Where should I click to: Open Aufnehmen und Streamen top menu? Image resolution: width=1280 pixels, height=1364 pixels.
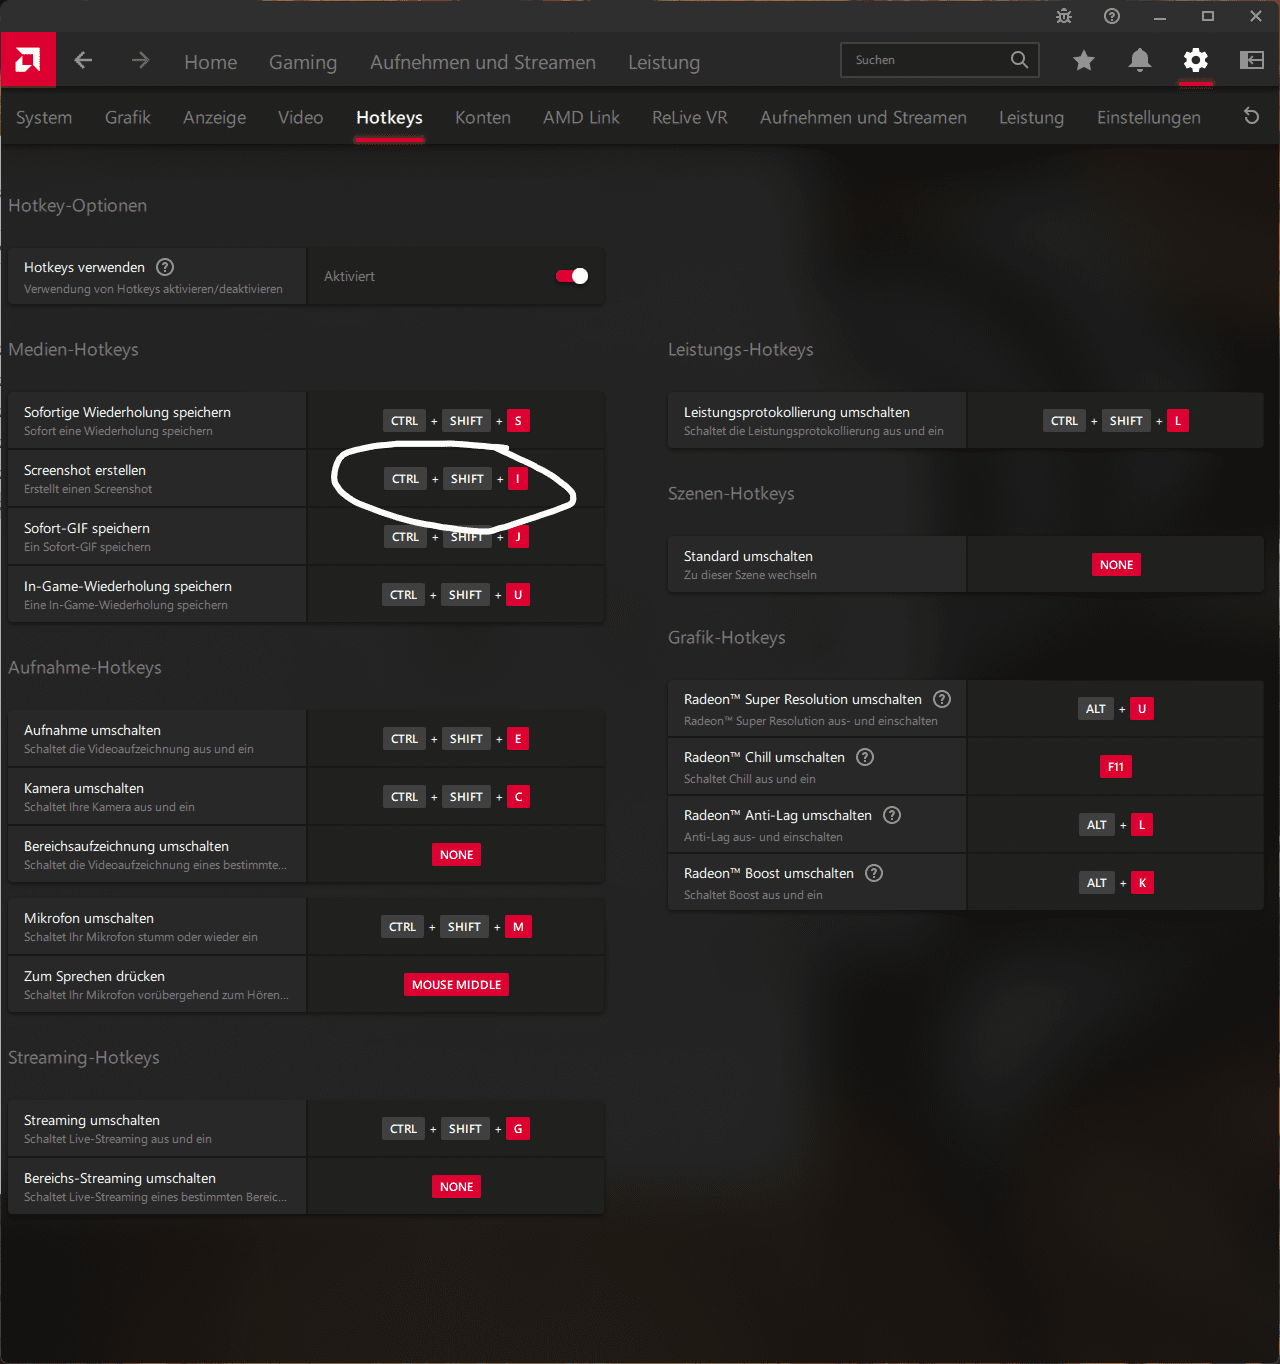click(483, 62)
